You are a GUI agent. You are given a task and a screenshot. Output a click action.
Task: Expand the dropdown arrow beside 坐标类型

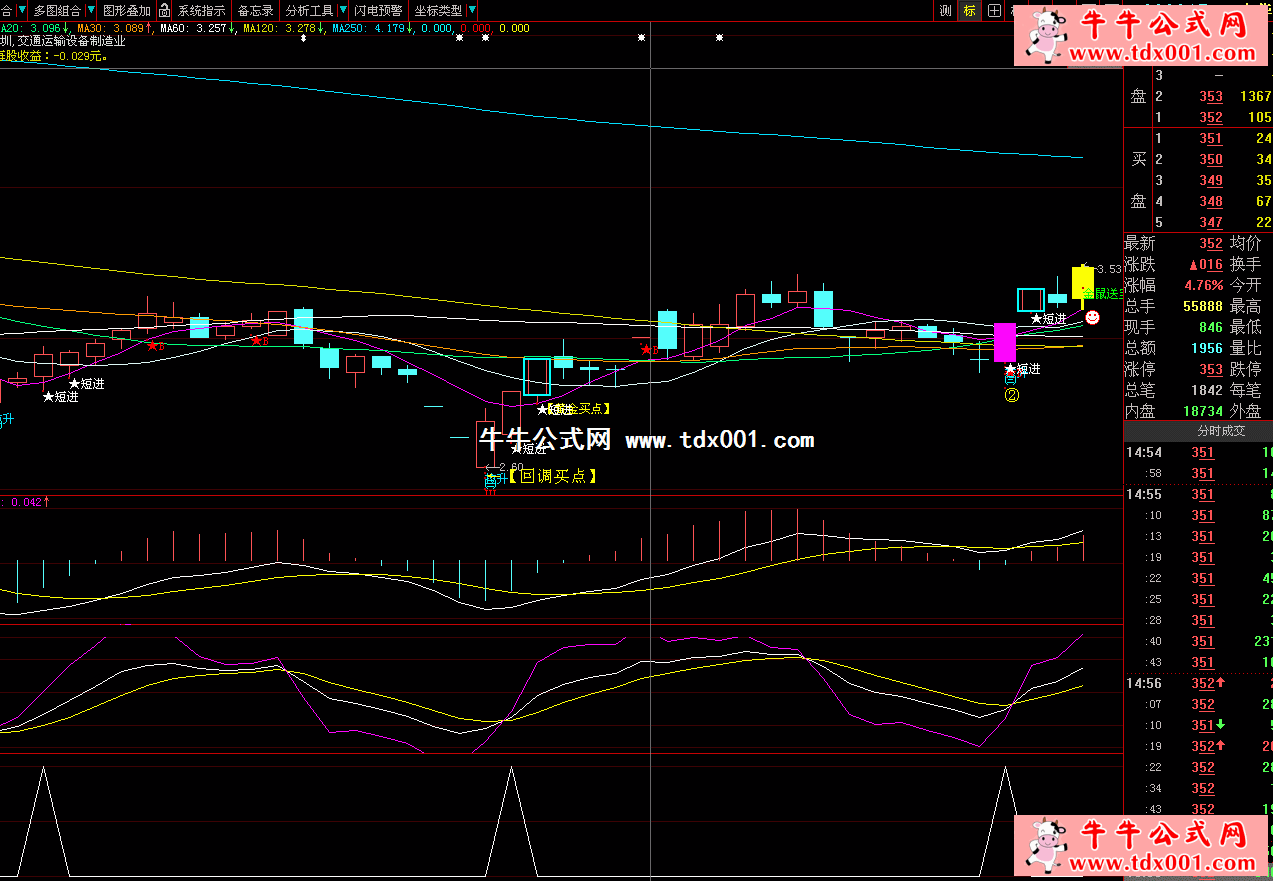click(x=470, y=11)
